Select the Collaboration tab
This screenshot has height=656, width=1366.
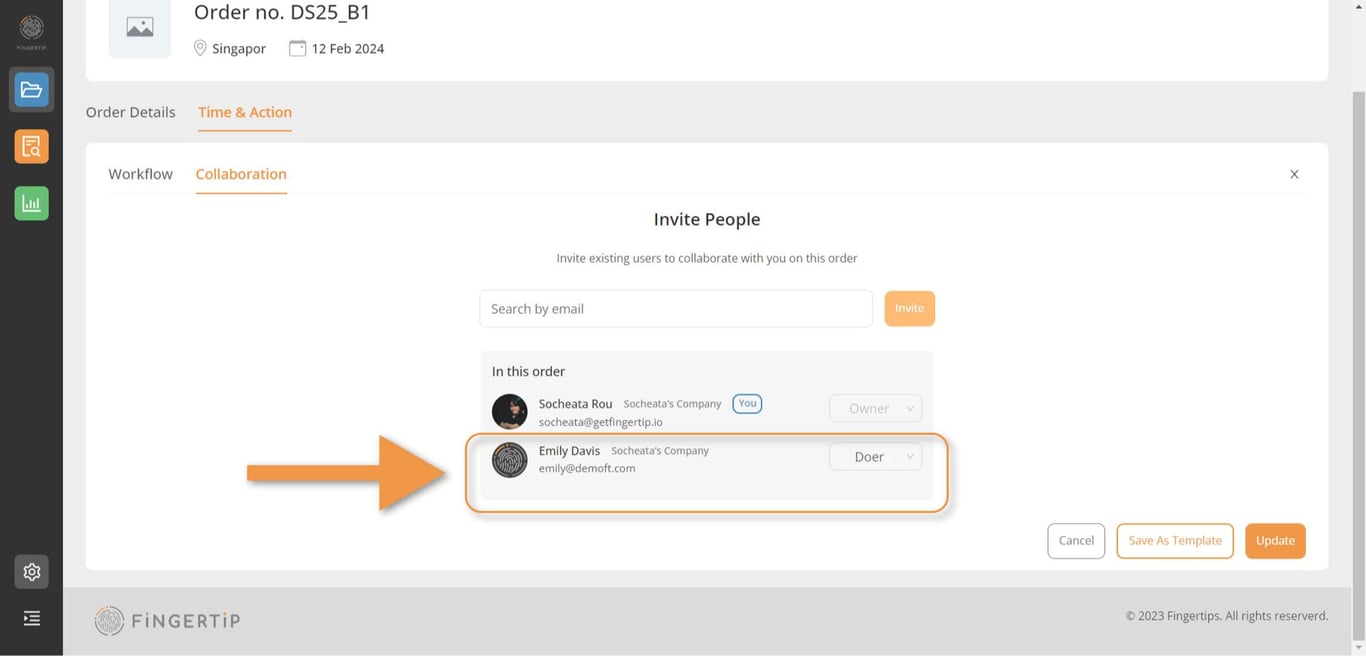tap(240, 173)
